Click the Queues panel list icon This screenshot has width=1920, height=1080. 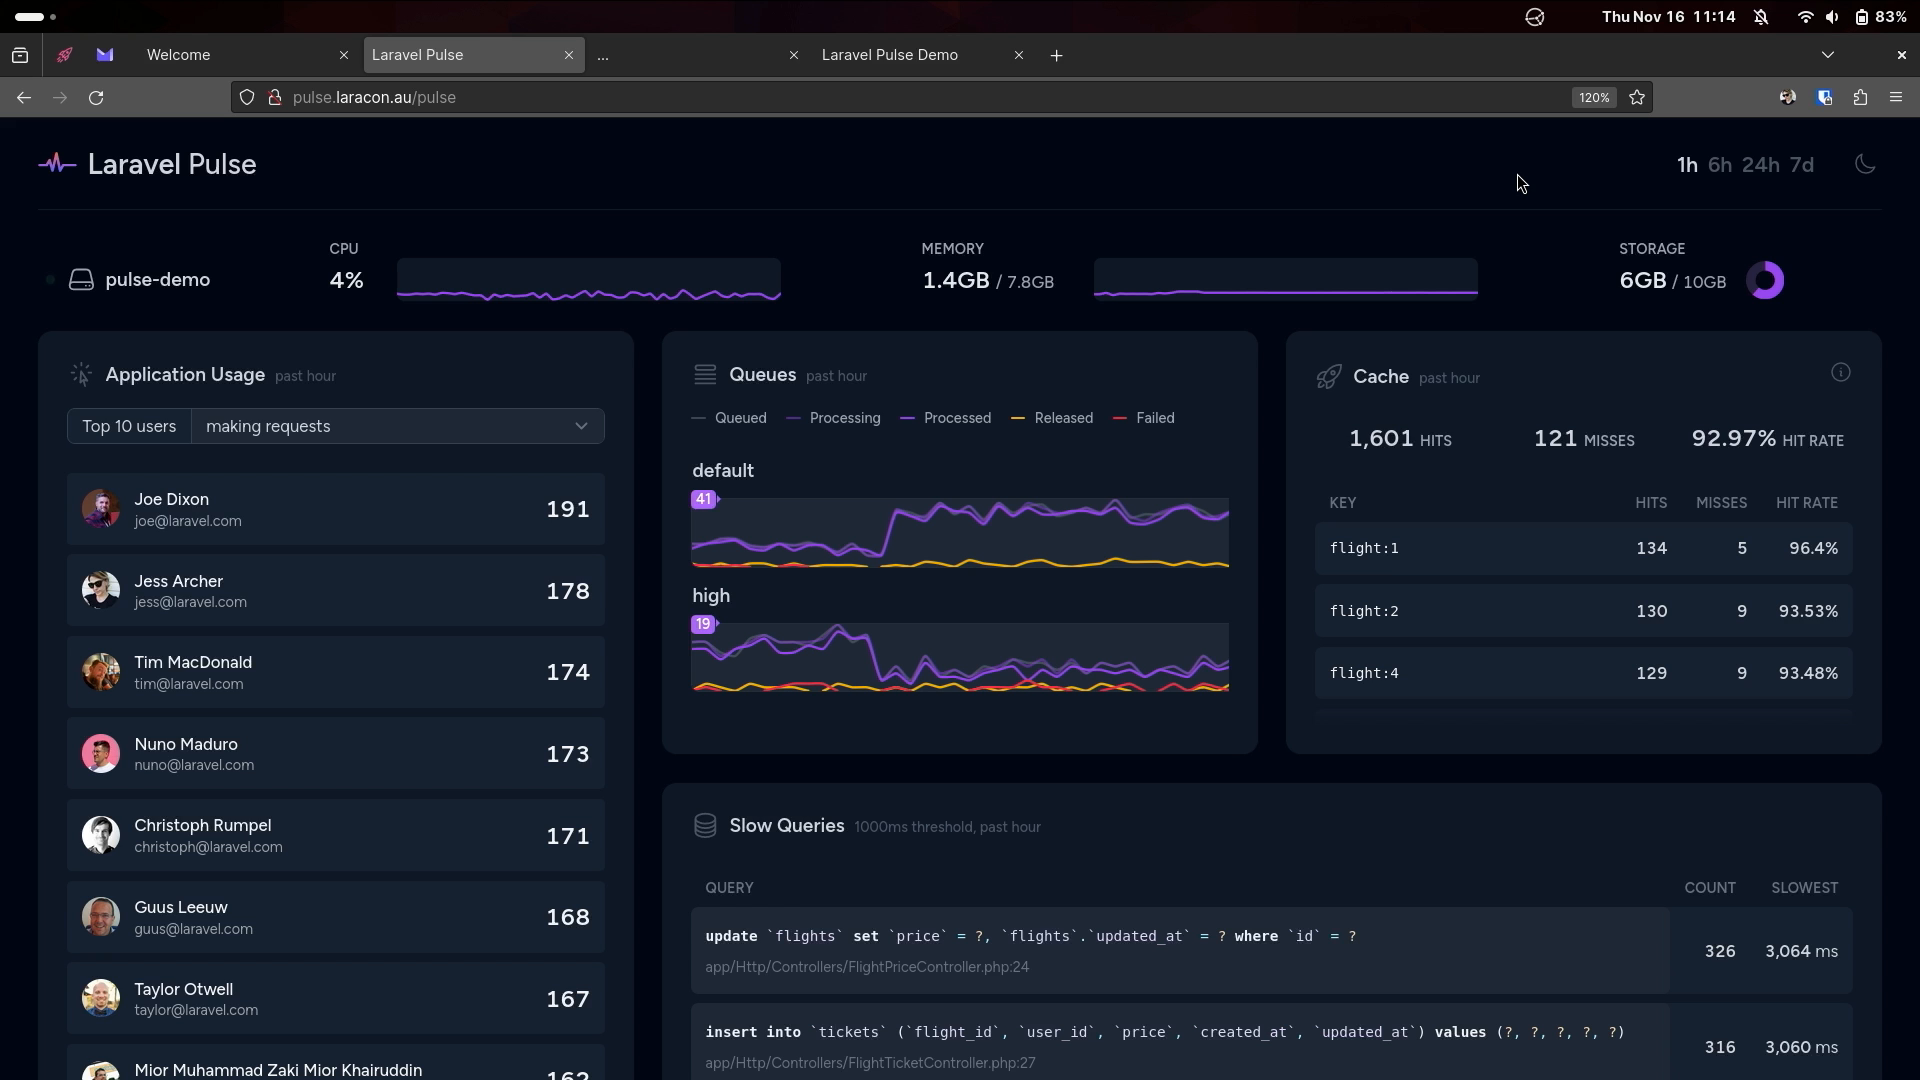(x=706, y=374)
